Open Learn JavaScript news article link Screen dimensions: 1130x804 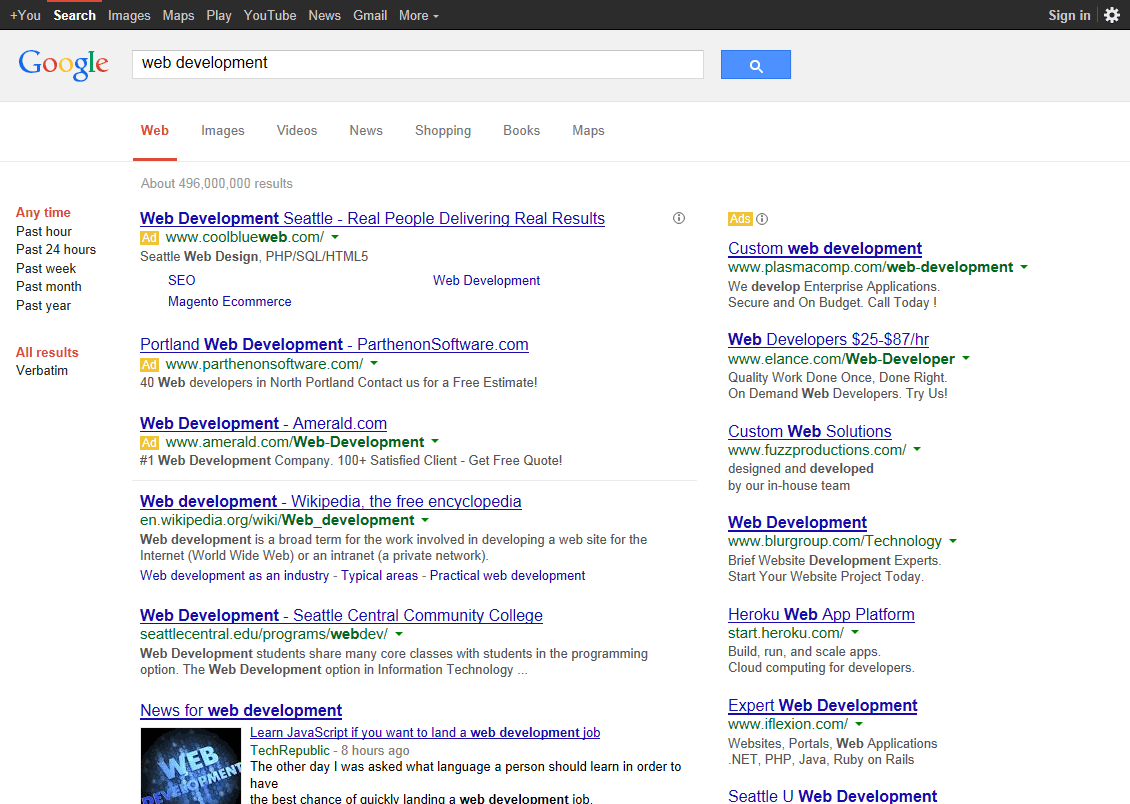pos(425,733)
